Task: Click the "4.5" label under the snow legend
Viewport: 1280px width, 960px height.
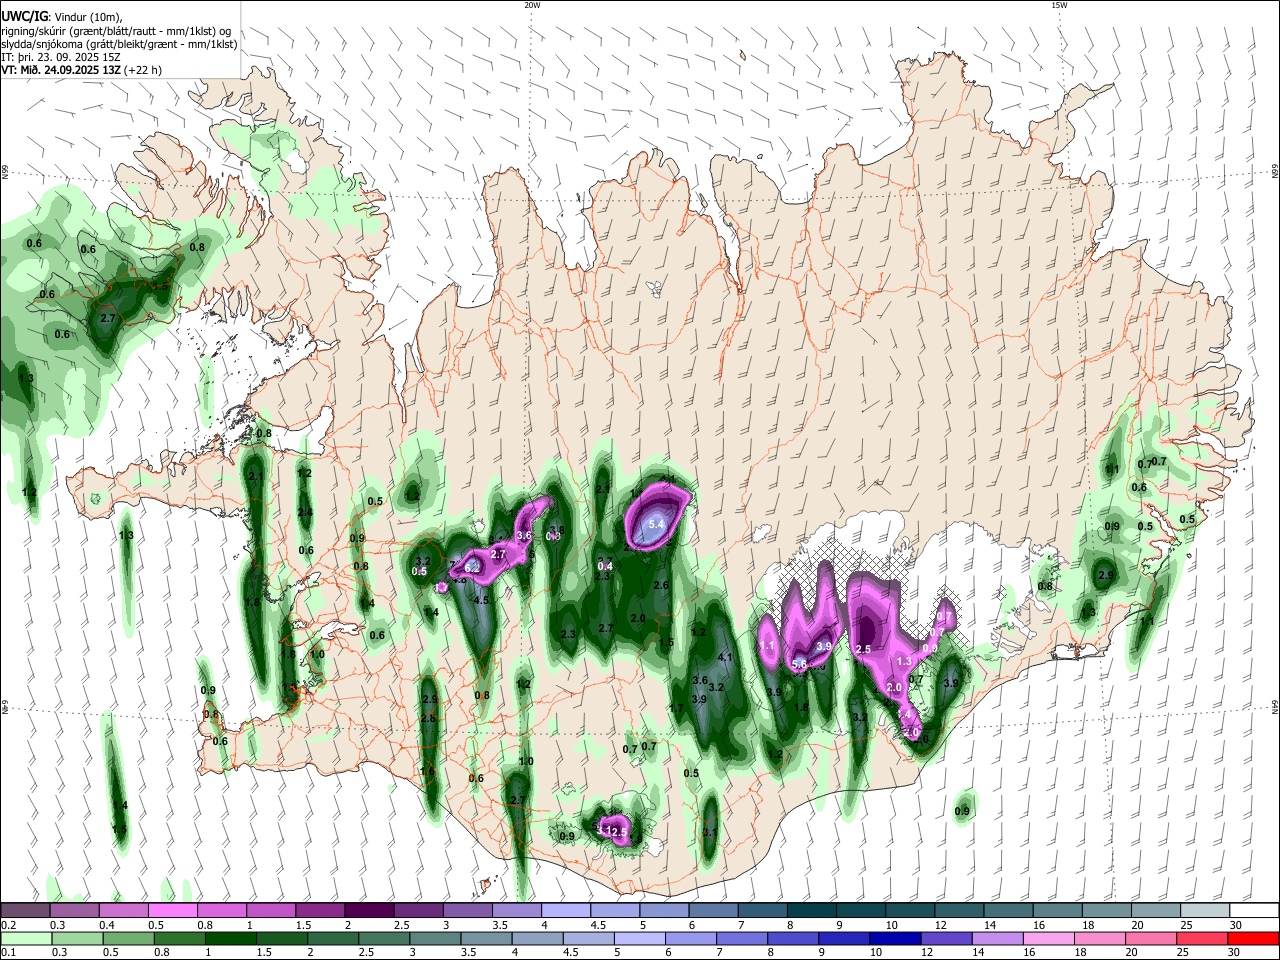Action: click(598, 925)
